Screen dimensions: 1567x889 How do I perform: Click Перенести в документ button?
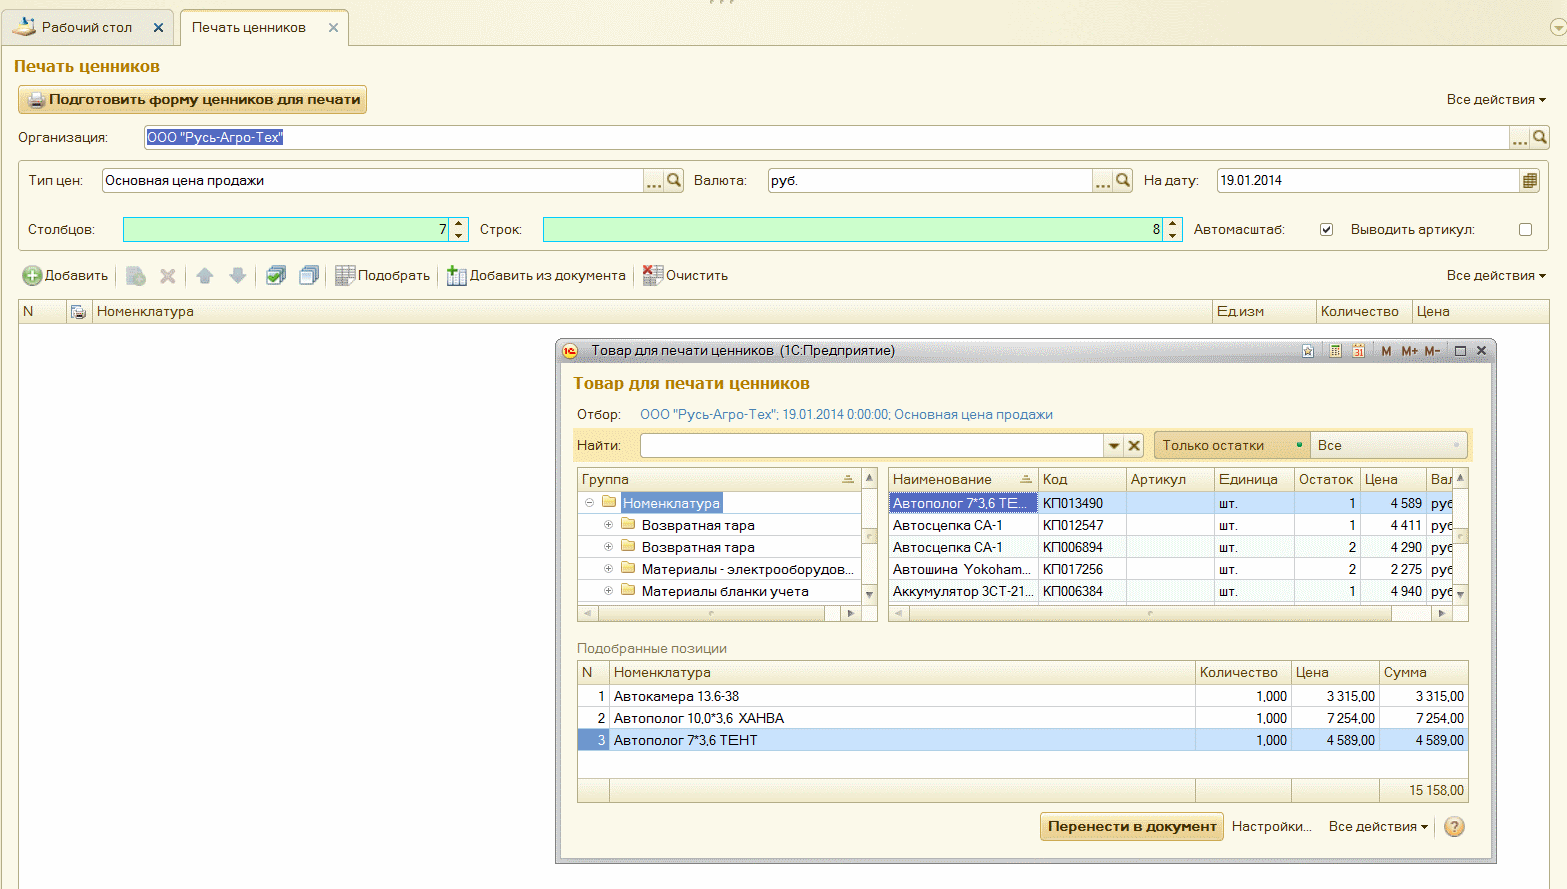pyautogui.click(x=1132, y=827)
